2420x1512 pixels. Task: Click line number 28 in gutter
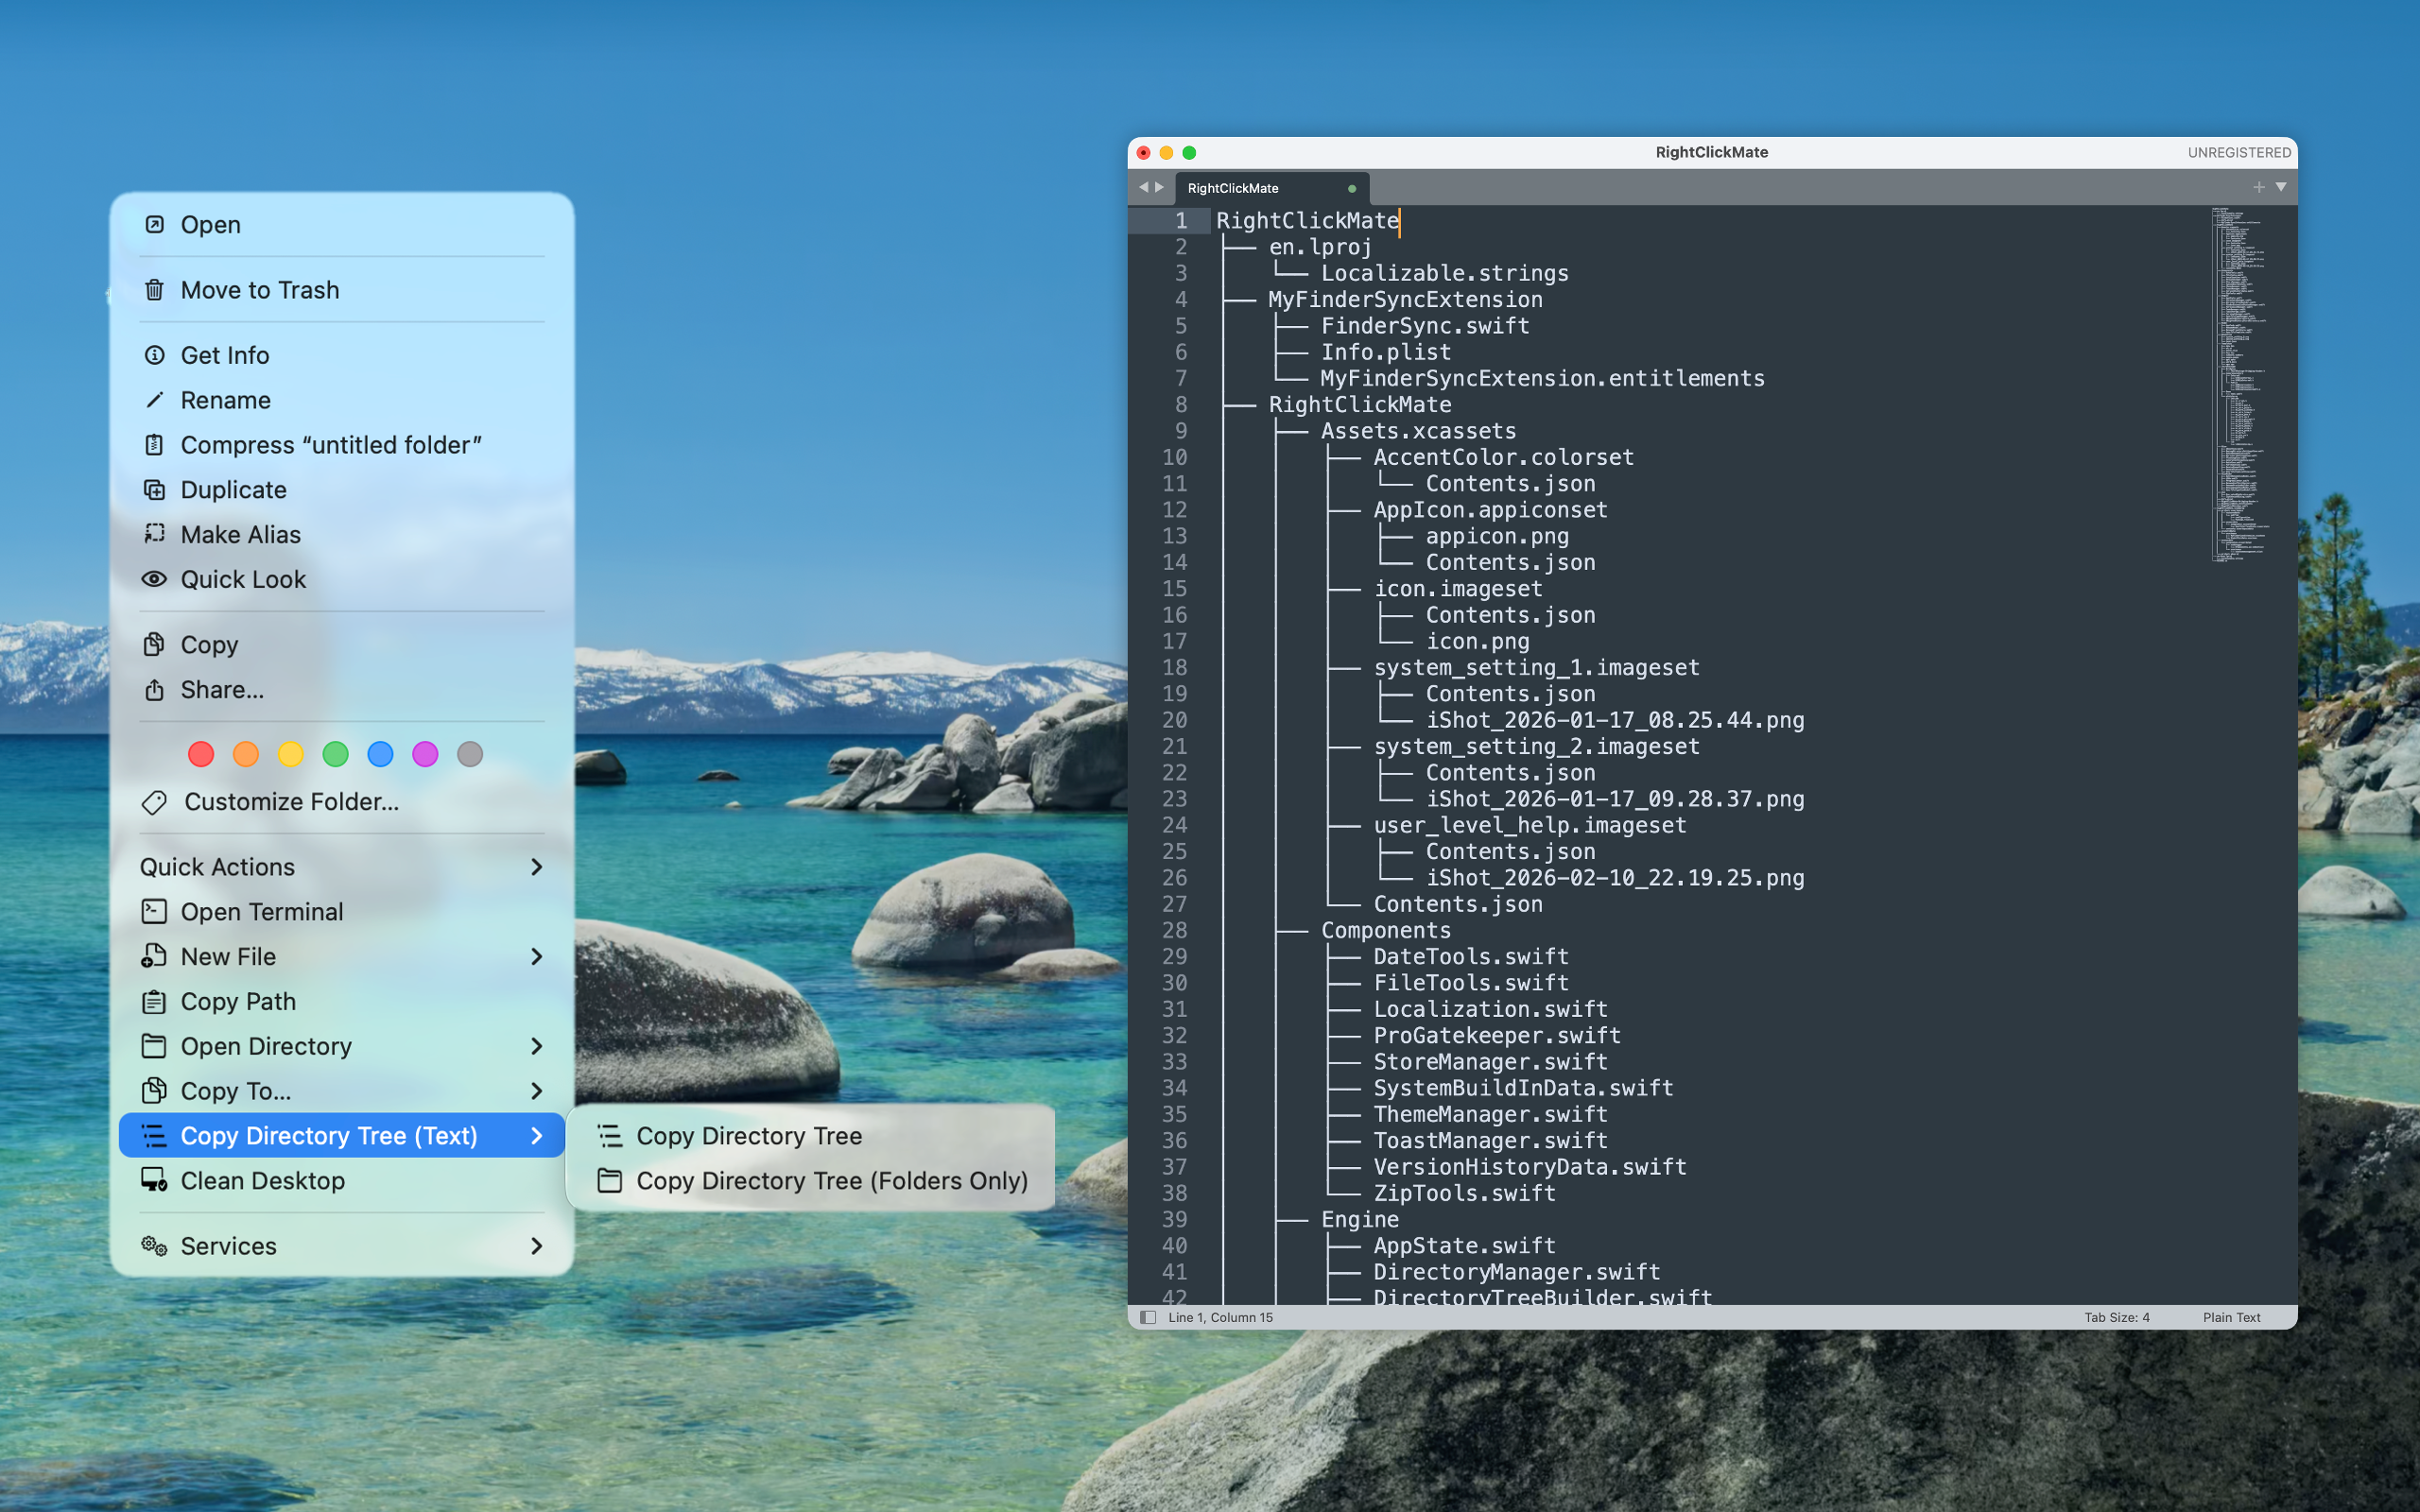pos(1174,930)
